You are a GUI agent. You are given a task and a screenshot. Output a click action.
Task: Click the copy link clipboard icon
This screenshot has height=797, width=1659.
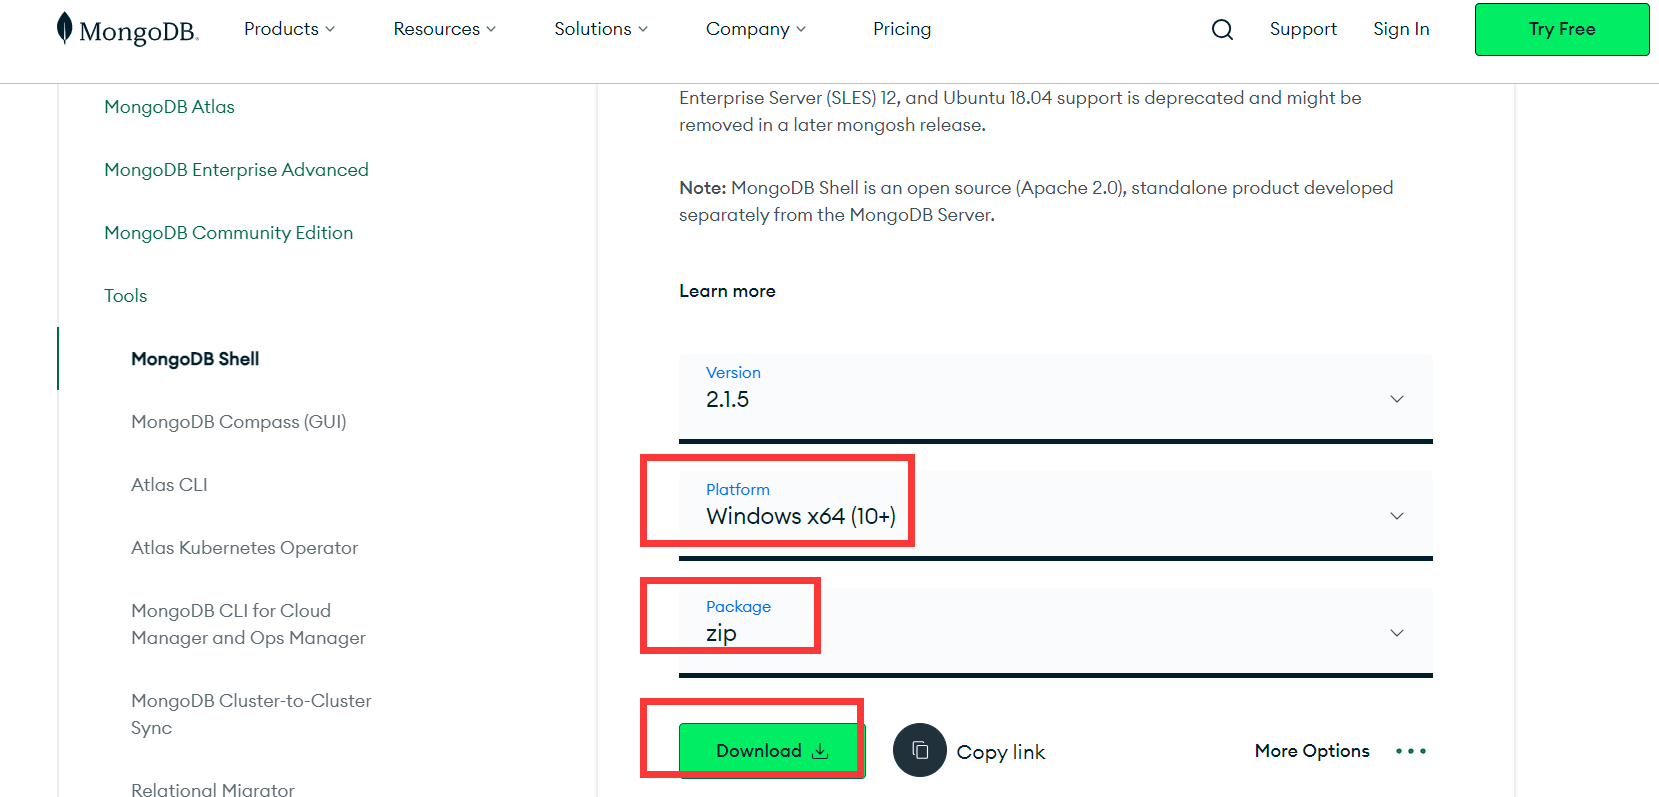tap(920, 750)
